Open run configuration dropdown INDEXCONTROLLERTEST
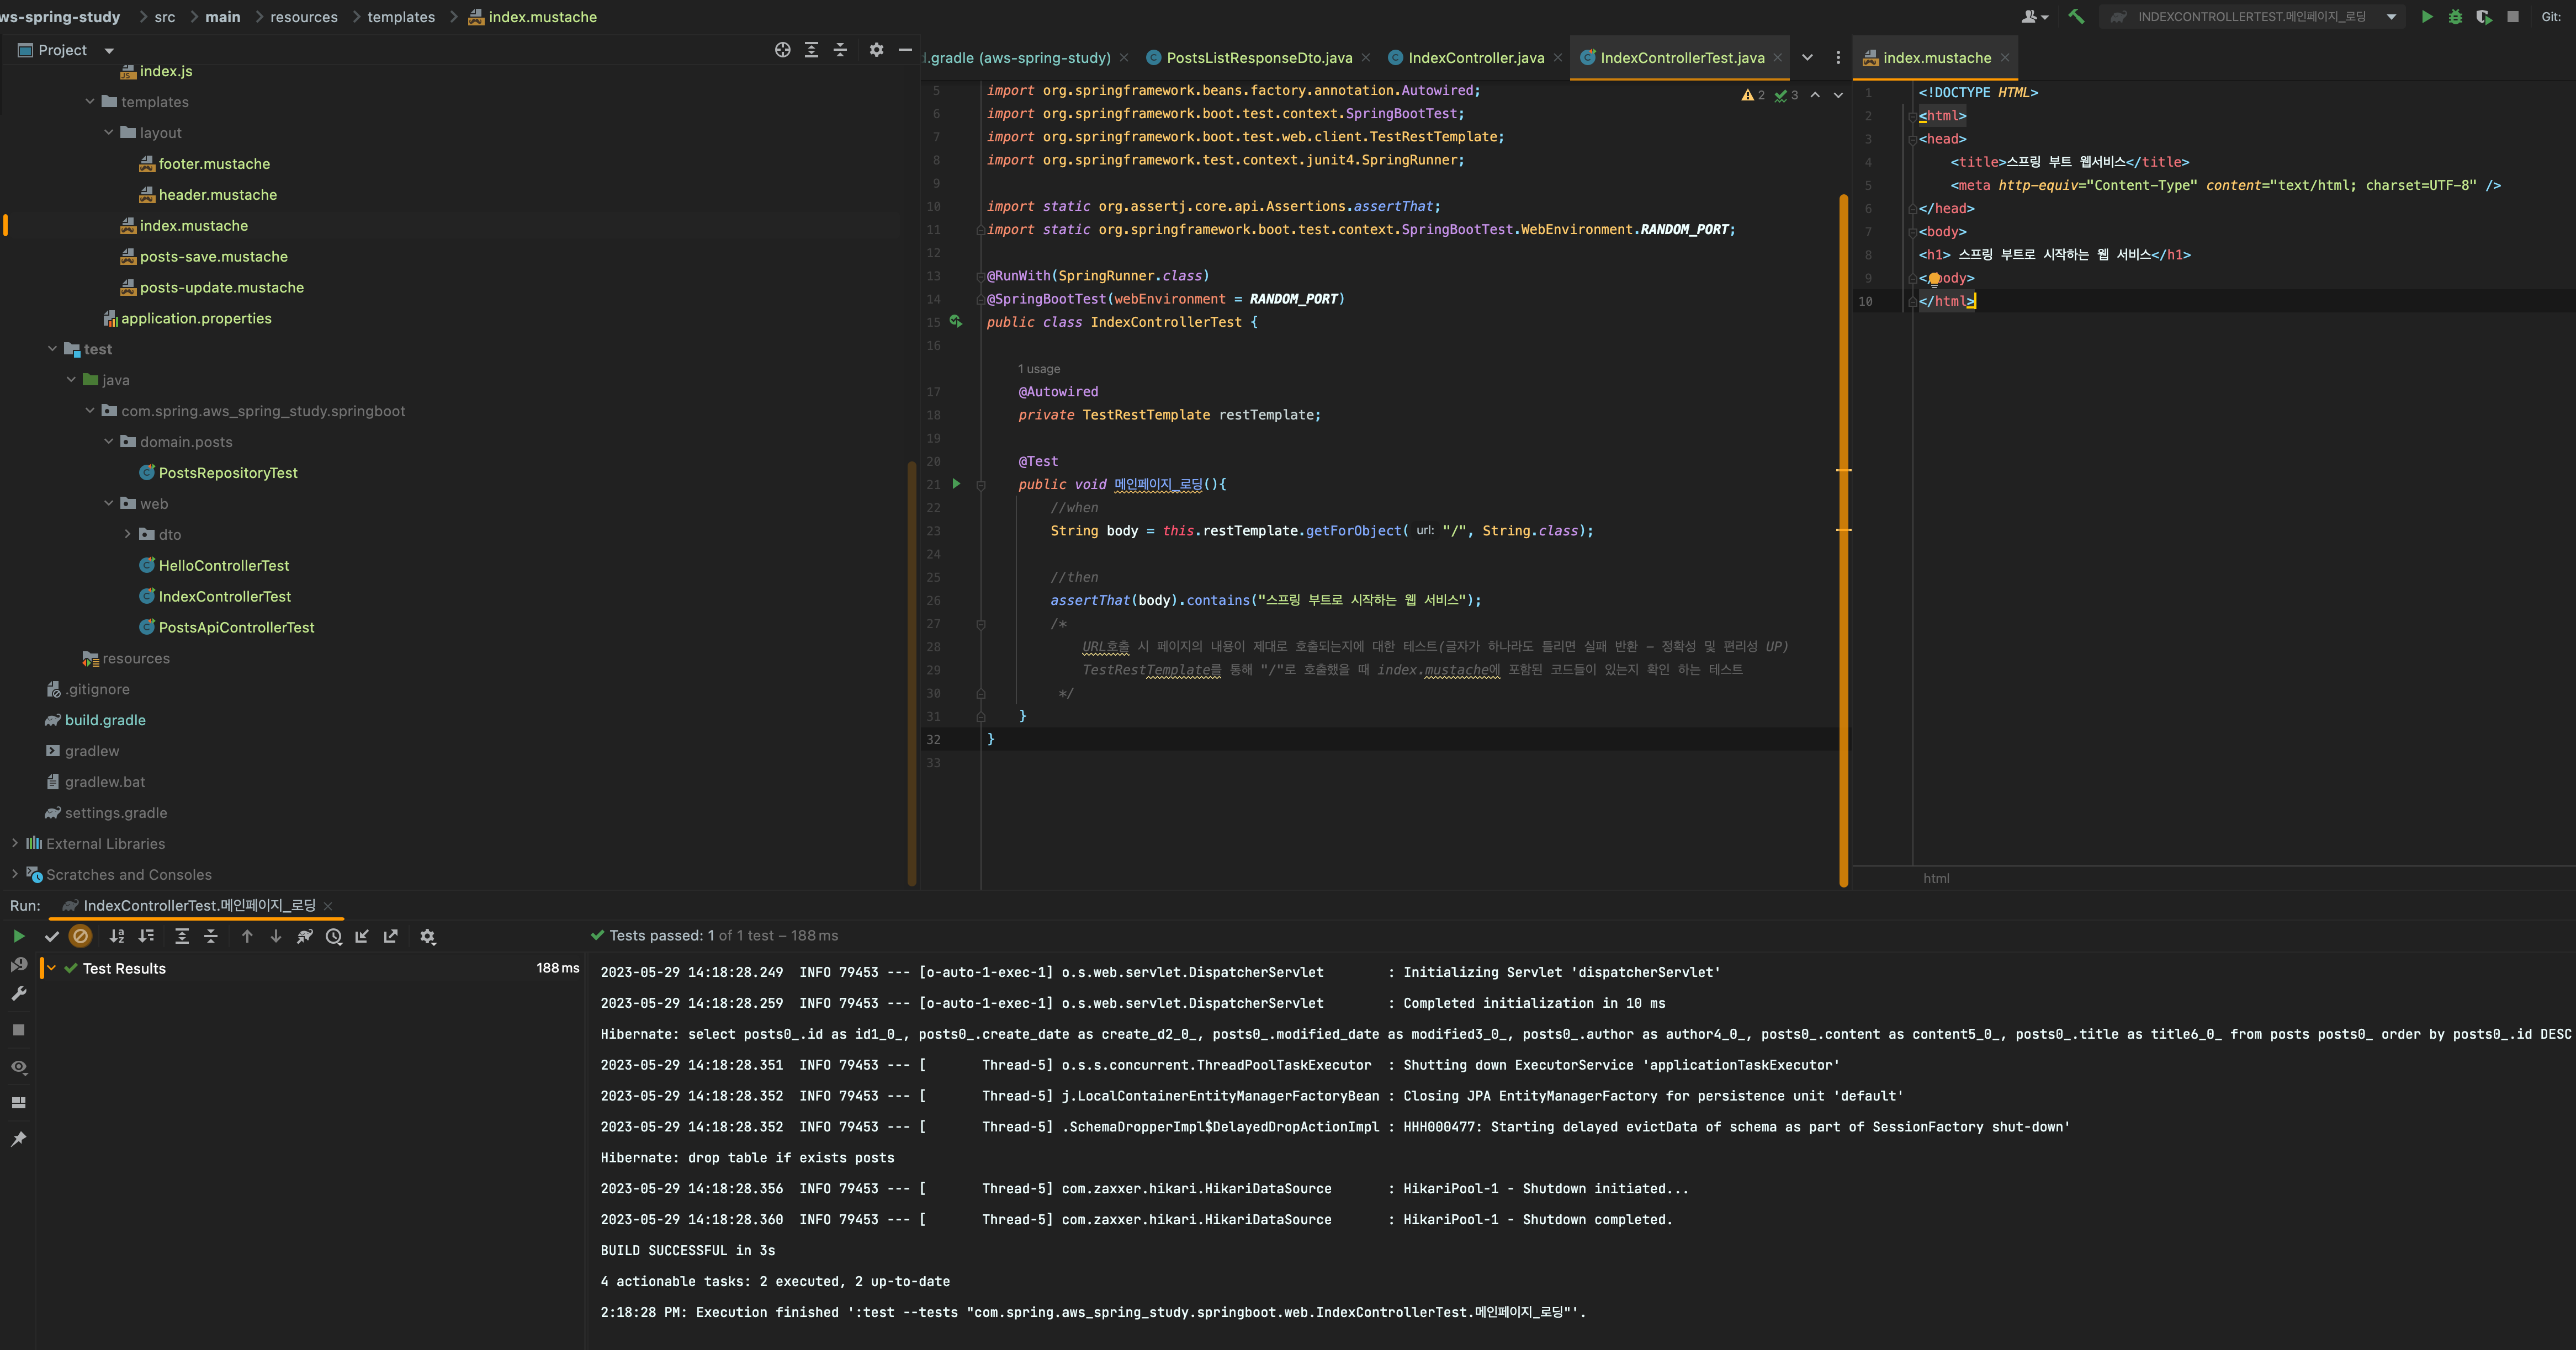 [x=2252, y=17]
